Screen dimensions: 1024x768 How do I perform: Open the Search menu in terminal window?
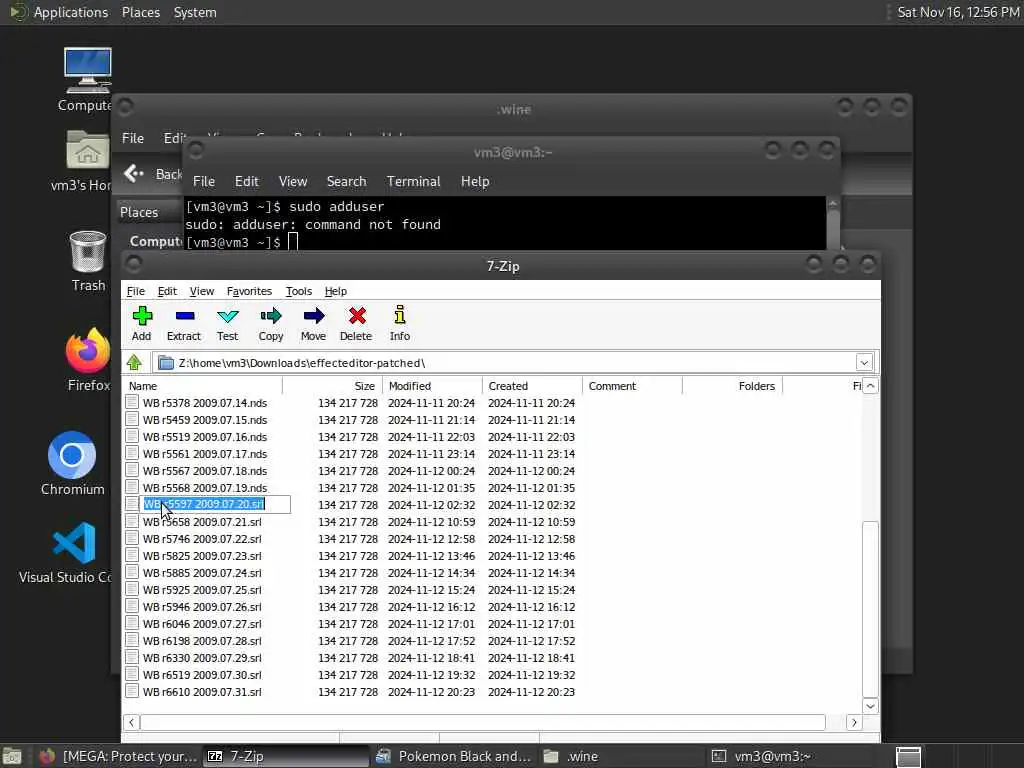346,182
